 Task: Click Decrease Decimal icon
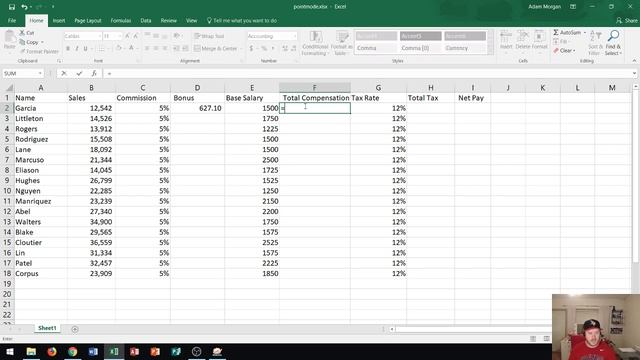pos(294,48)
